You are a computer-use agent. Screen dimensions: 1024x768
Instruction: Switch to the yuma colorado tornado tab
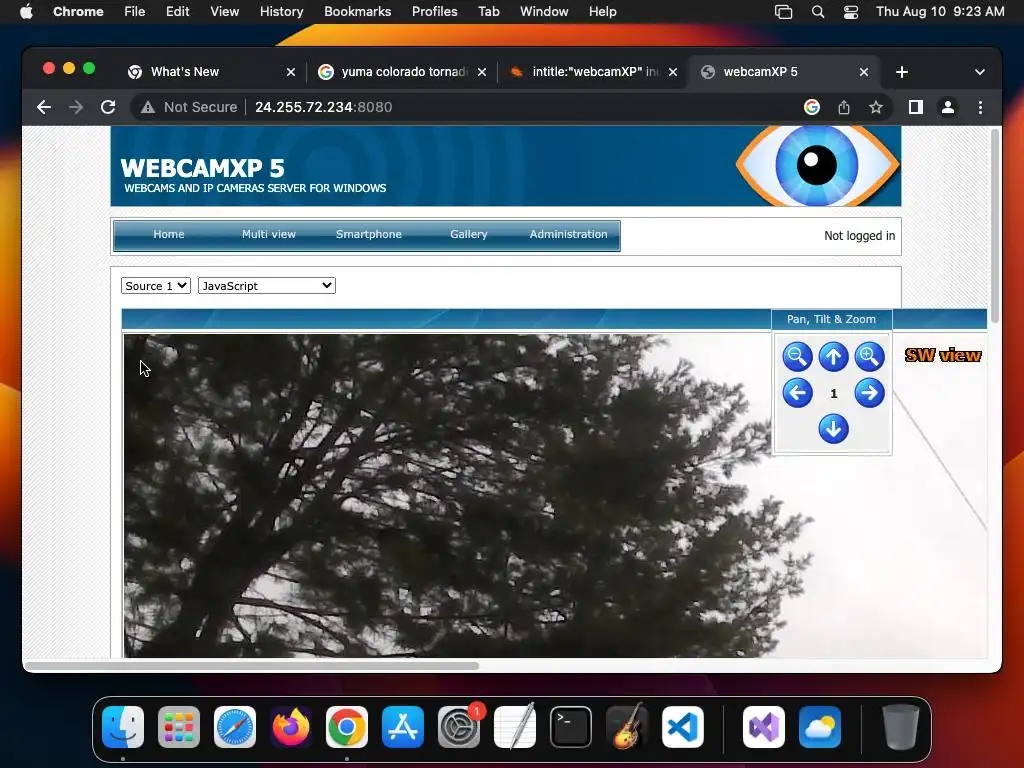402,72
